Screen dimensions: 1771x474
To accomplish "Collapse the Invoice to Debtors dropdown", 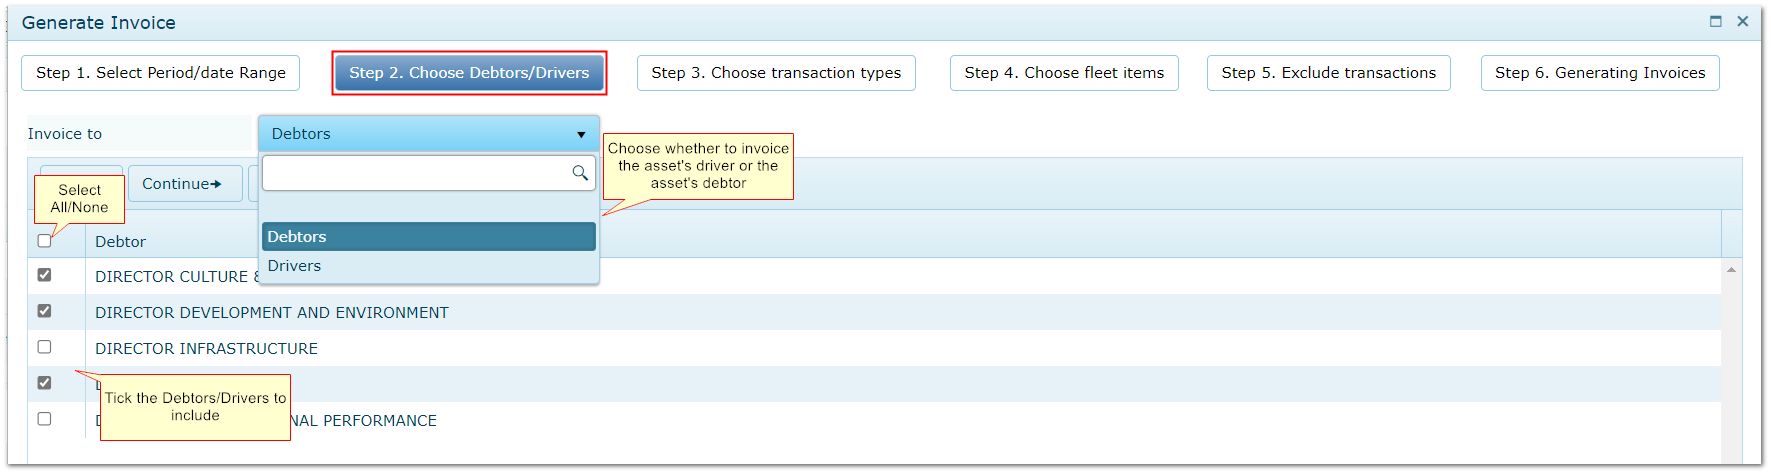I will click(580, 134).
